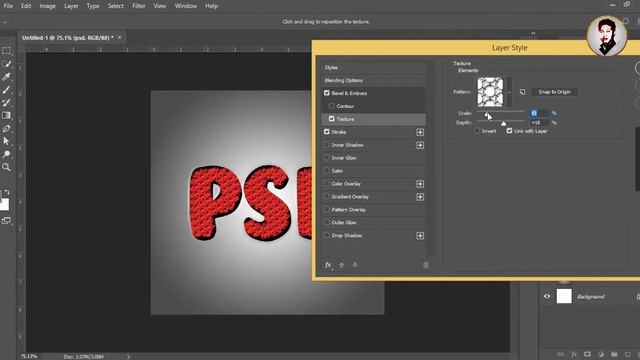
Task: Click the fx add-effect icon in Layer Style
Action: pyautogui.click(x=328, y=265)
